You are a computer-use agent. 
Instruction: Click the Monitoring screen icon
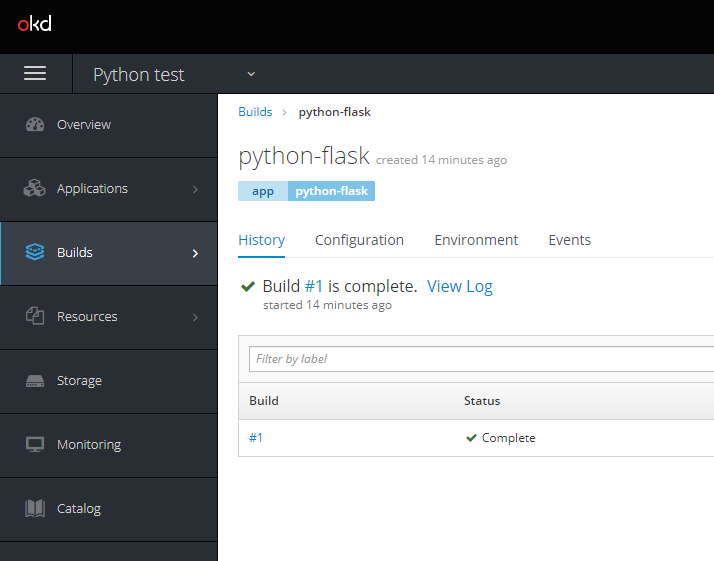tap(35, 445)
